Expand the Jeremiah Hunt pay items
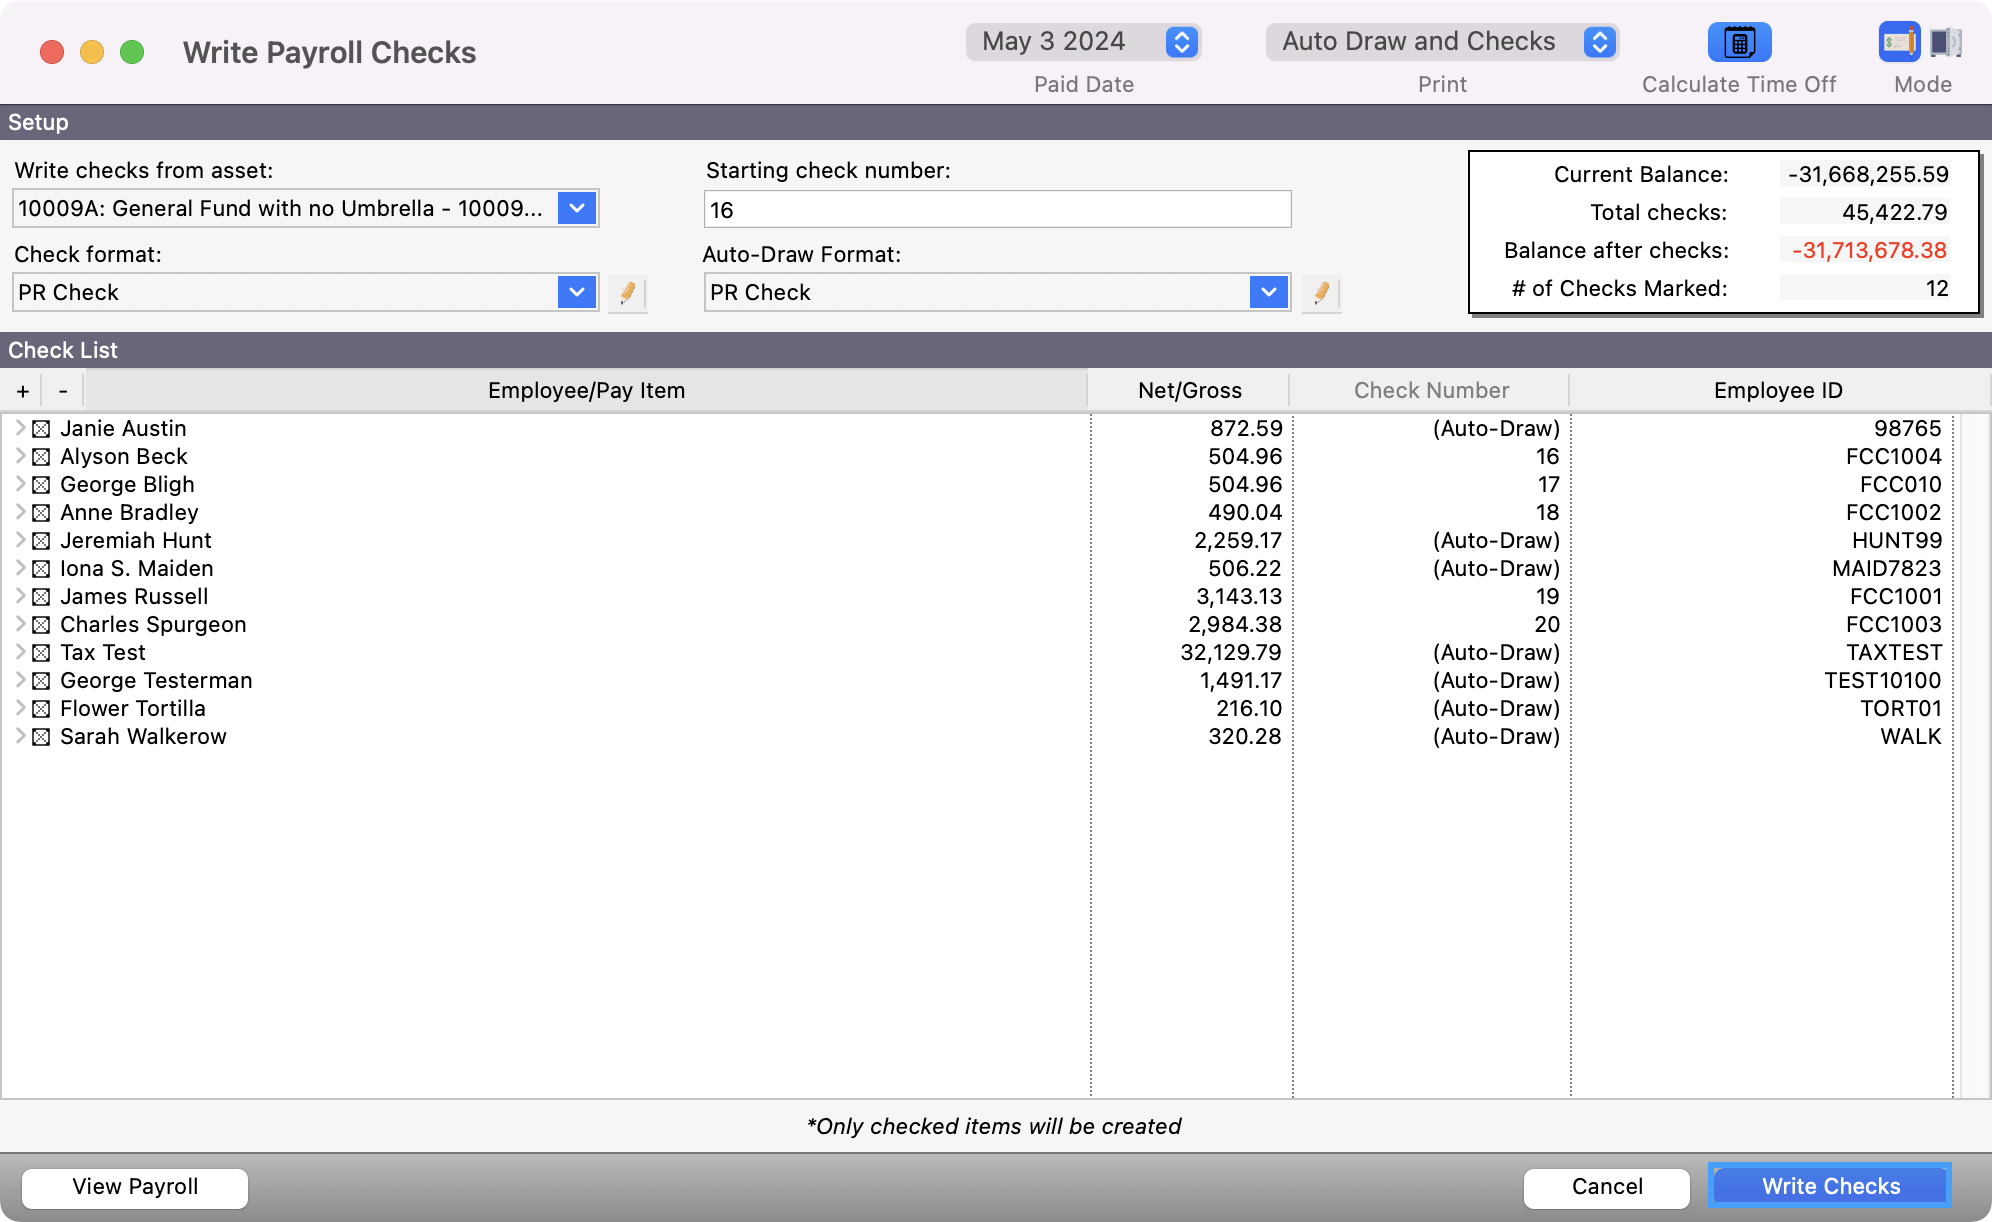Viewport: 1992px width, 1222px height. point(20,540)
